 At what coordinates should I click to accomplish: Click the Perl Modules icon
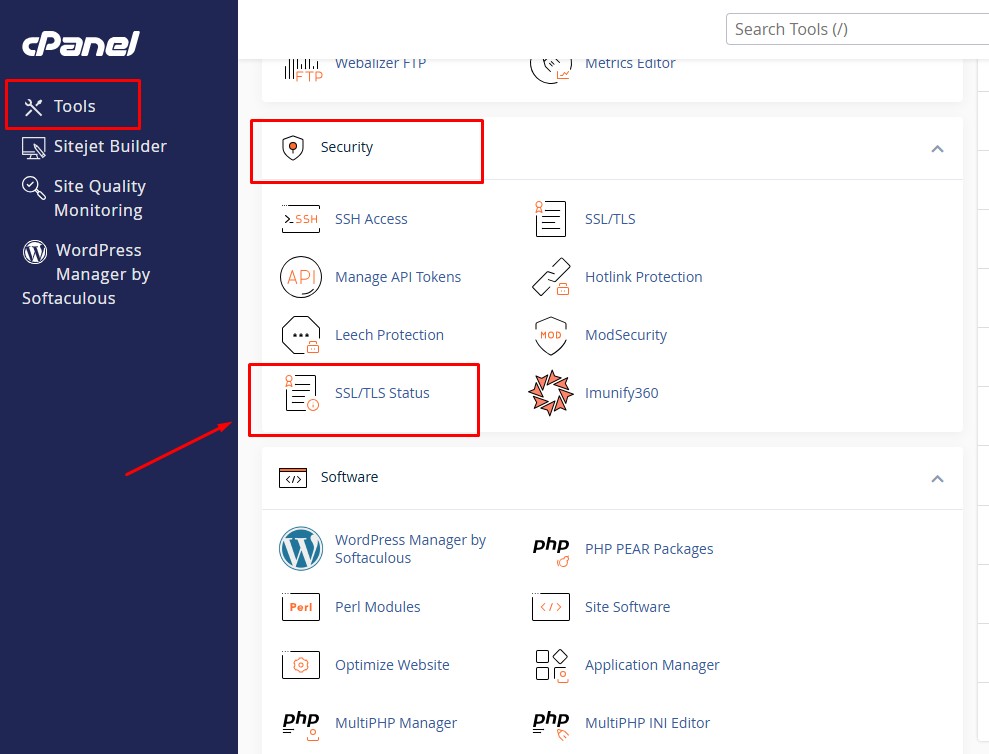point(301,607)
